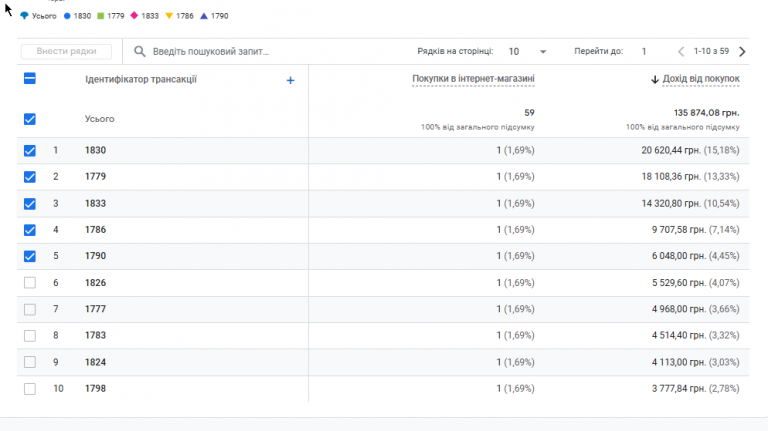Click the Ідентифікатор трансакції column header
Image resolution: width=768 pixels, height=431 pixels.
point(141,79)
